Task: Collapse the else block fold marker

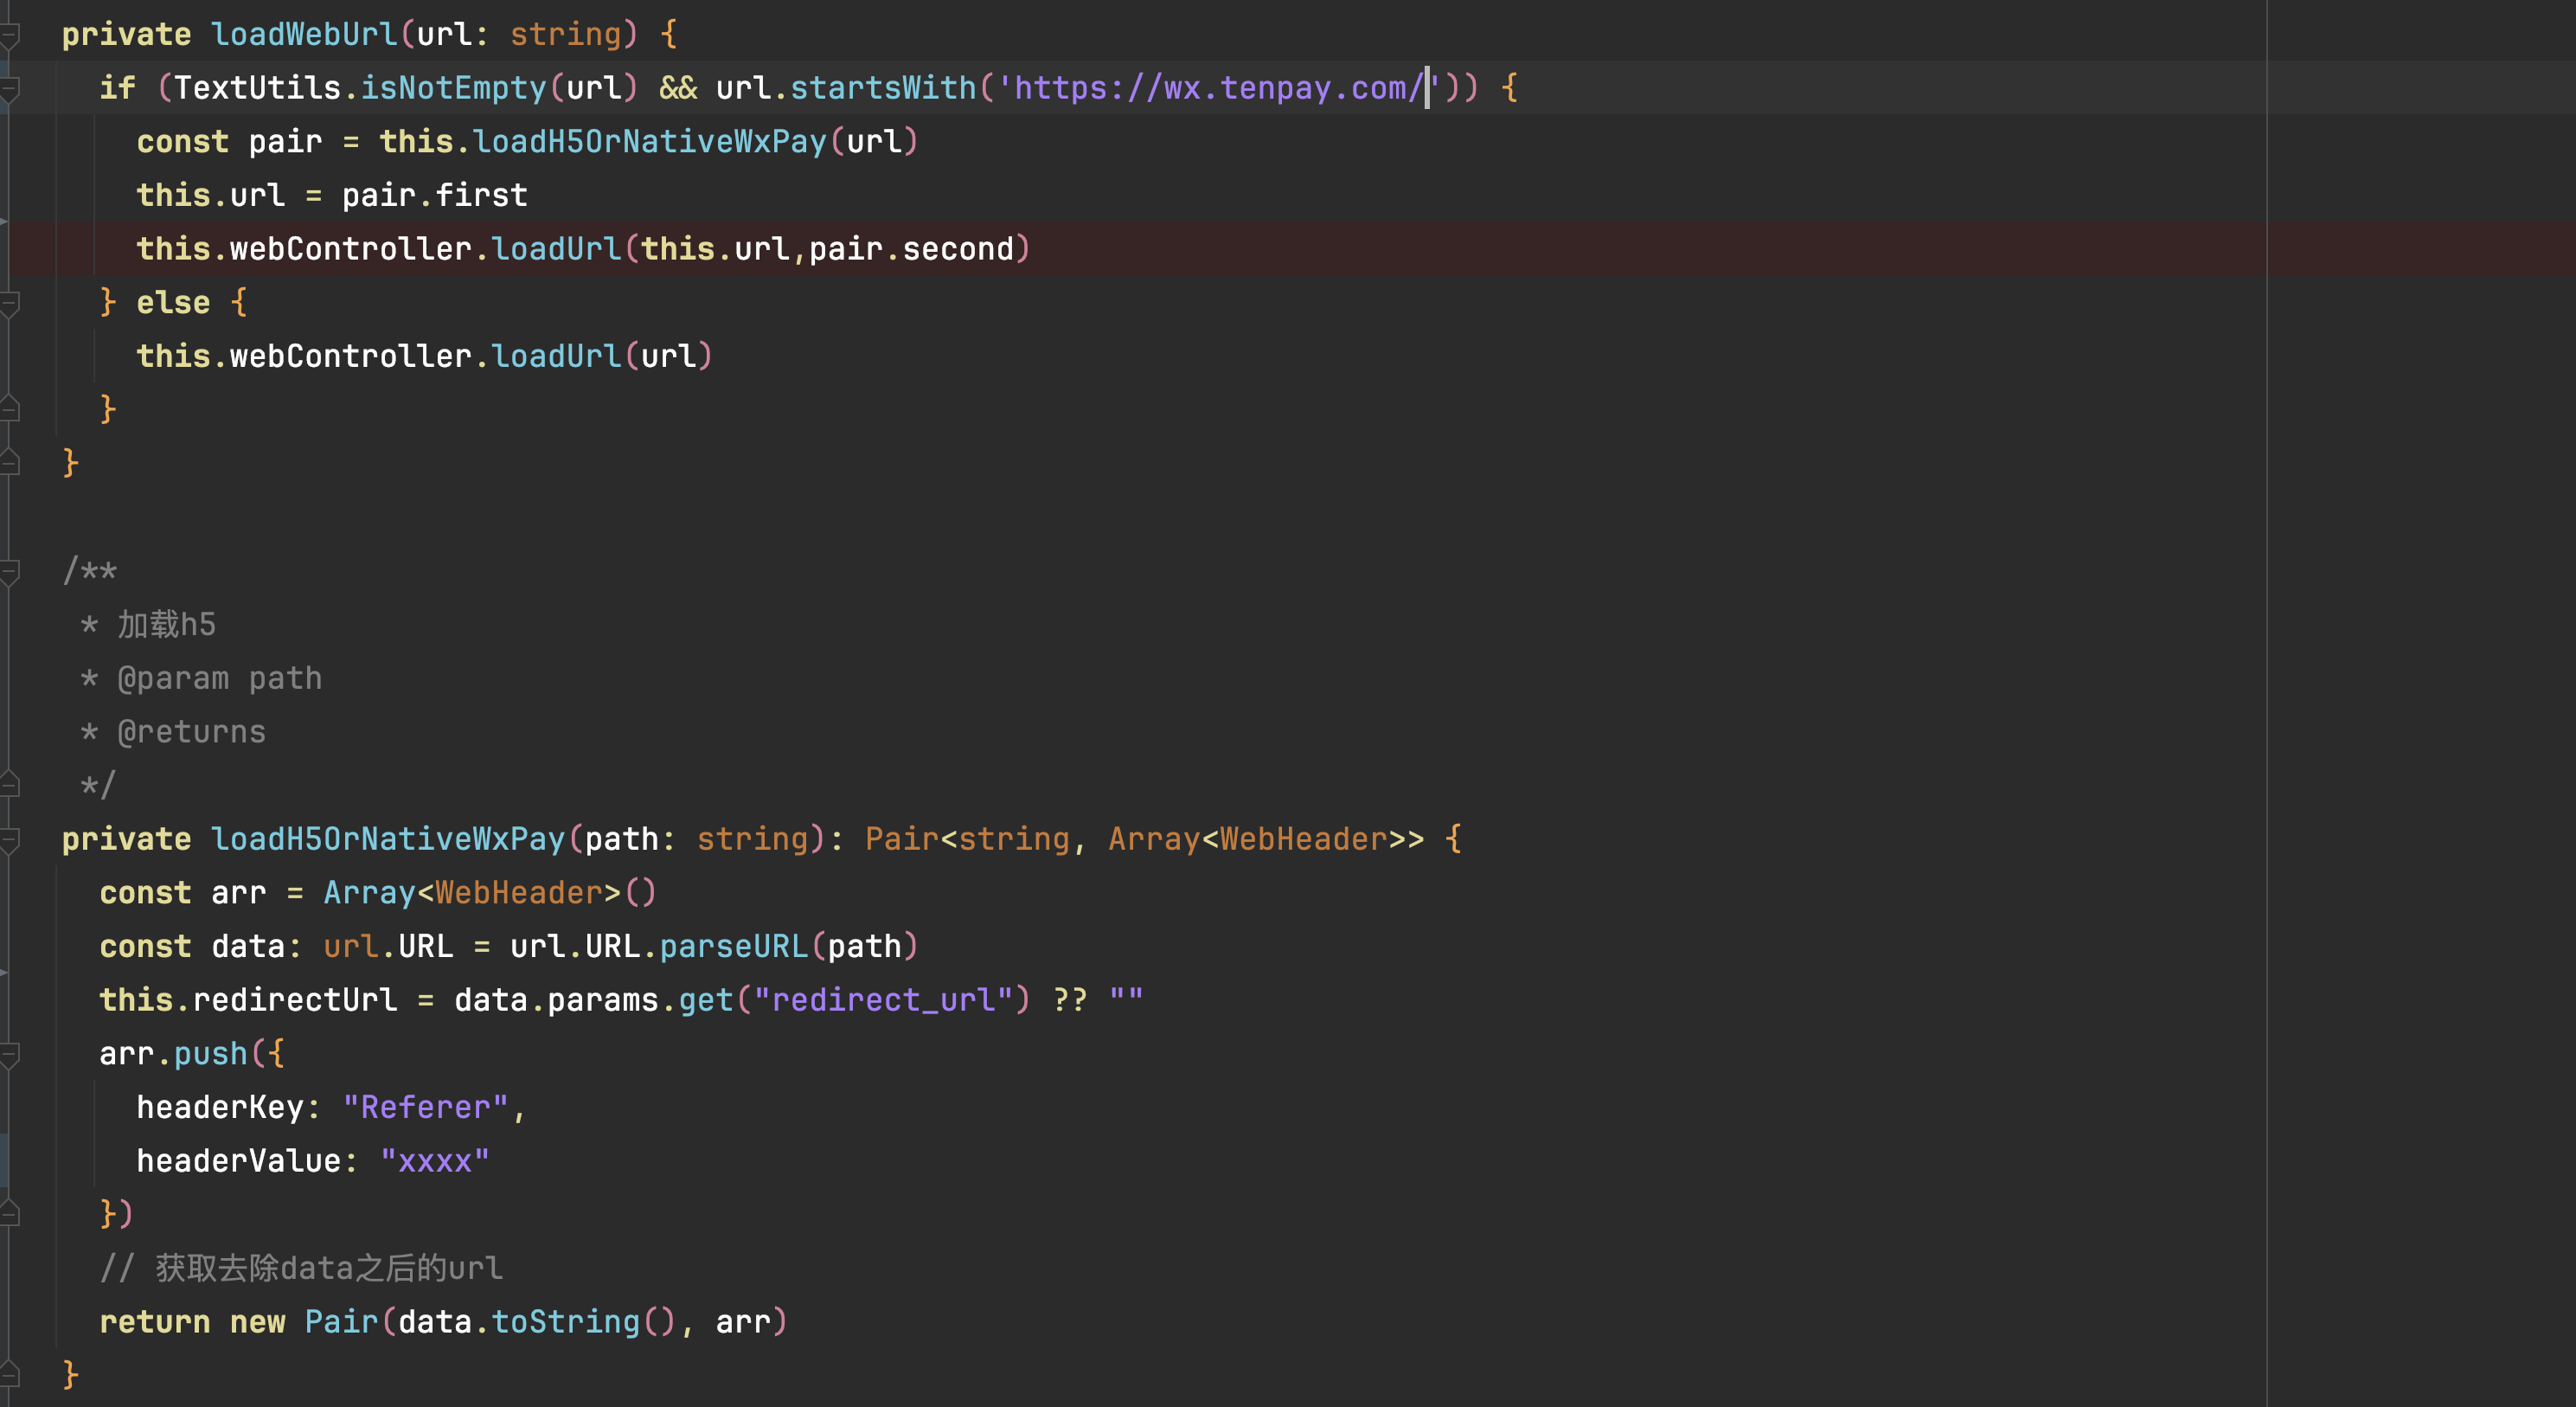Action: (10, 303)
